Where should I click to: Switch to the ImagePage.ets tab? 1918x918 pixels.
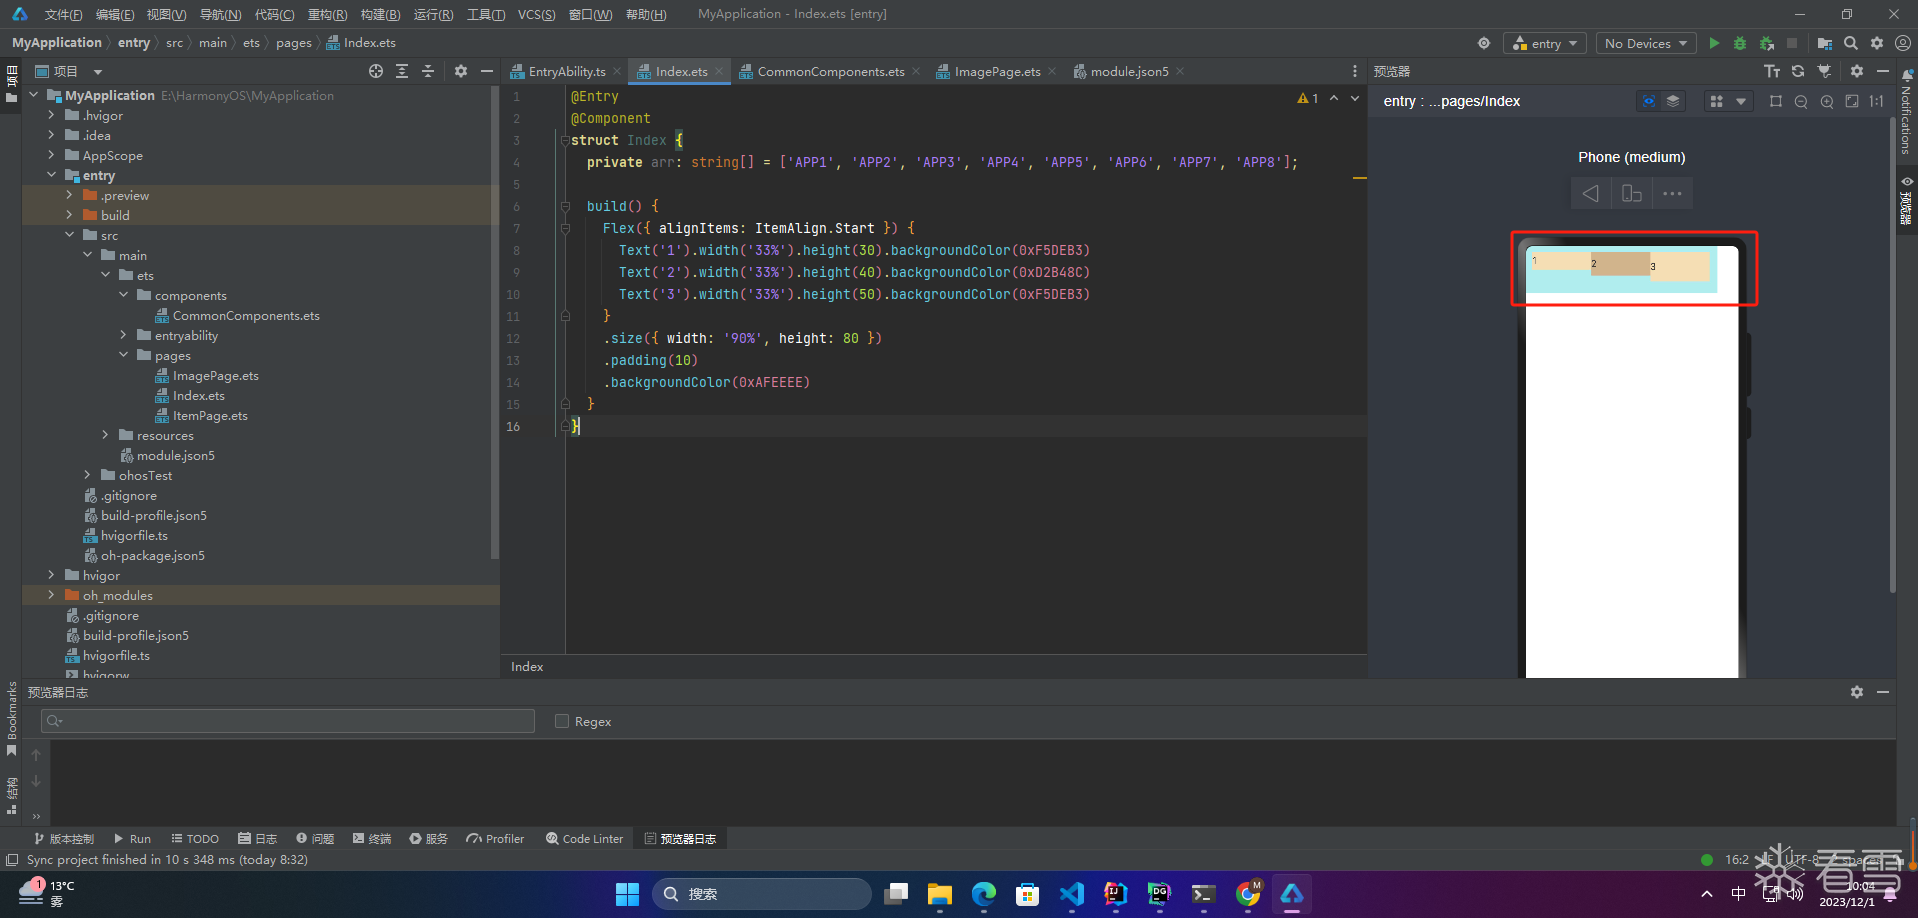tap(996, 71)
